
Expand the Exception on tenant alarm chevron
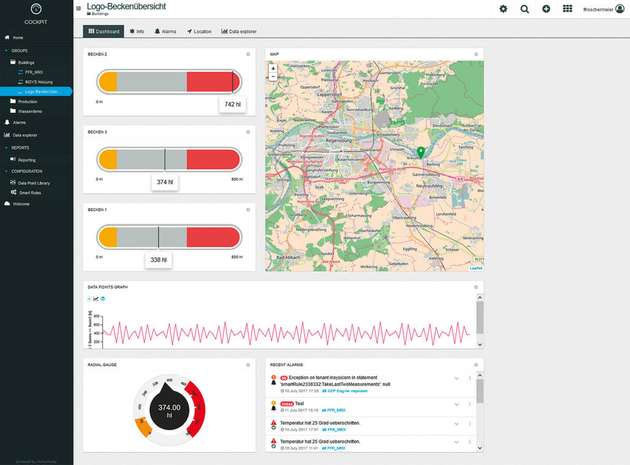(456, 379)
